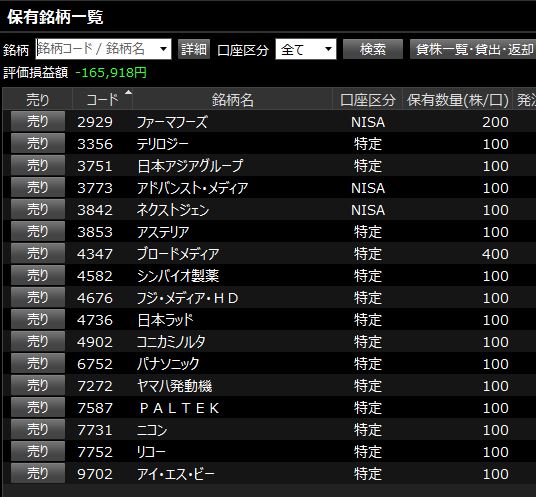536x497 pixels.
Task: Click 売り button for テリロジー row
Action: pyautogui.click(x=38, y=143)
